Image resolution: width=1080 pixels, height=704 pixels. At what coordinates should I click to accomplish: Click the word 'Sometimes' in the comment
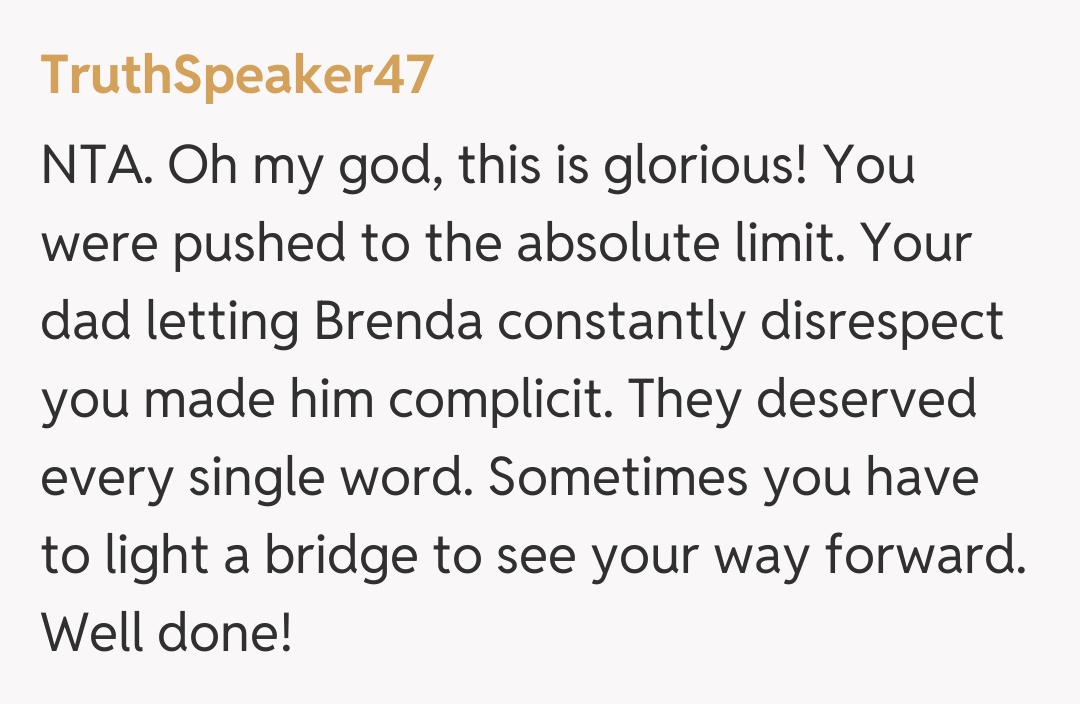coord(618,478)
